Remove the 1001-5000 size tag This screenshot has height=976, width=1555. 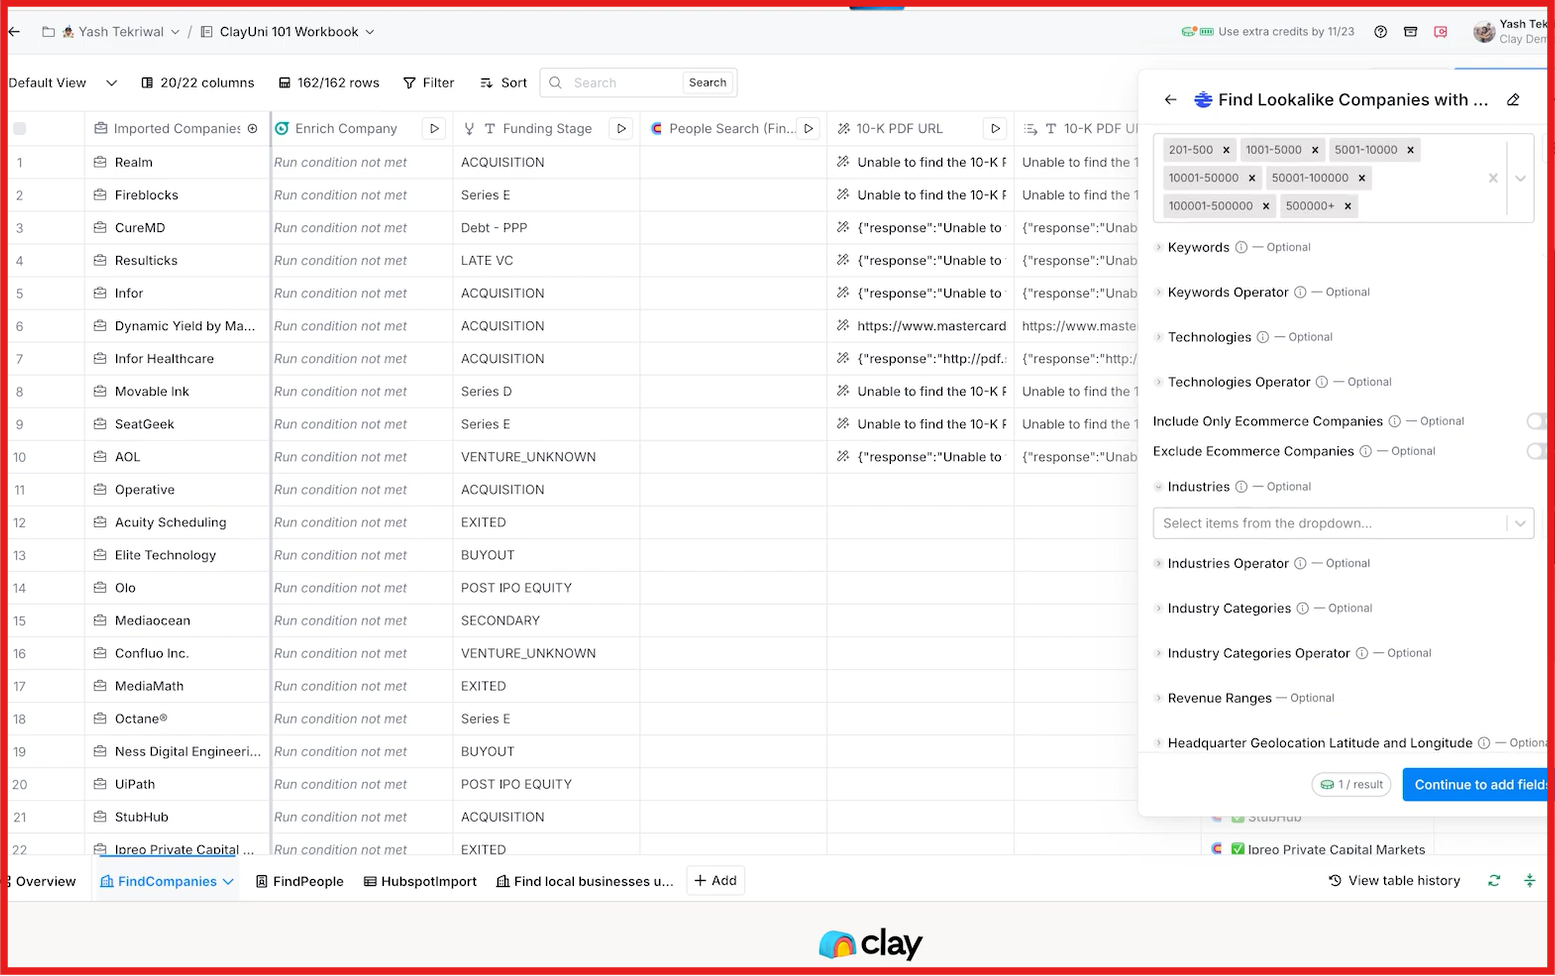coord(1315,150)
